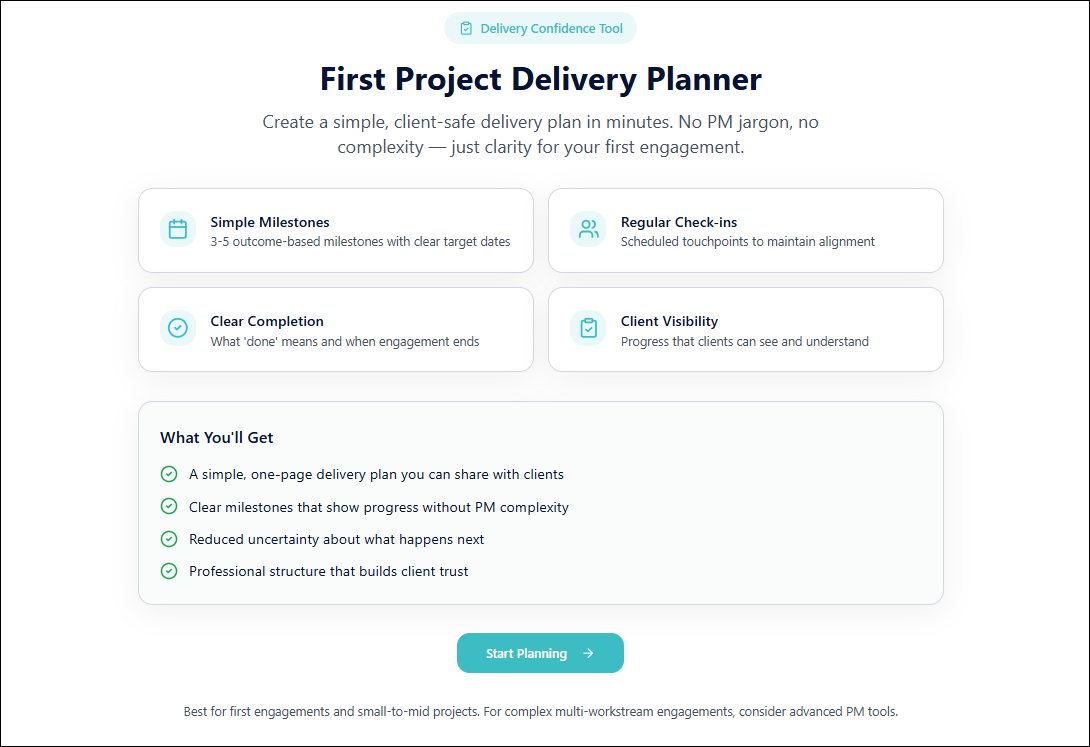This screenshot has width=1090, height=747.
Task: Click the green check next to Professional structure
Action: [169, 571]
